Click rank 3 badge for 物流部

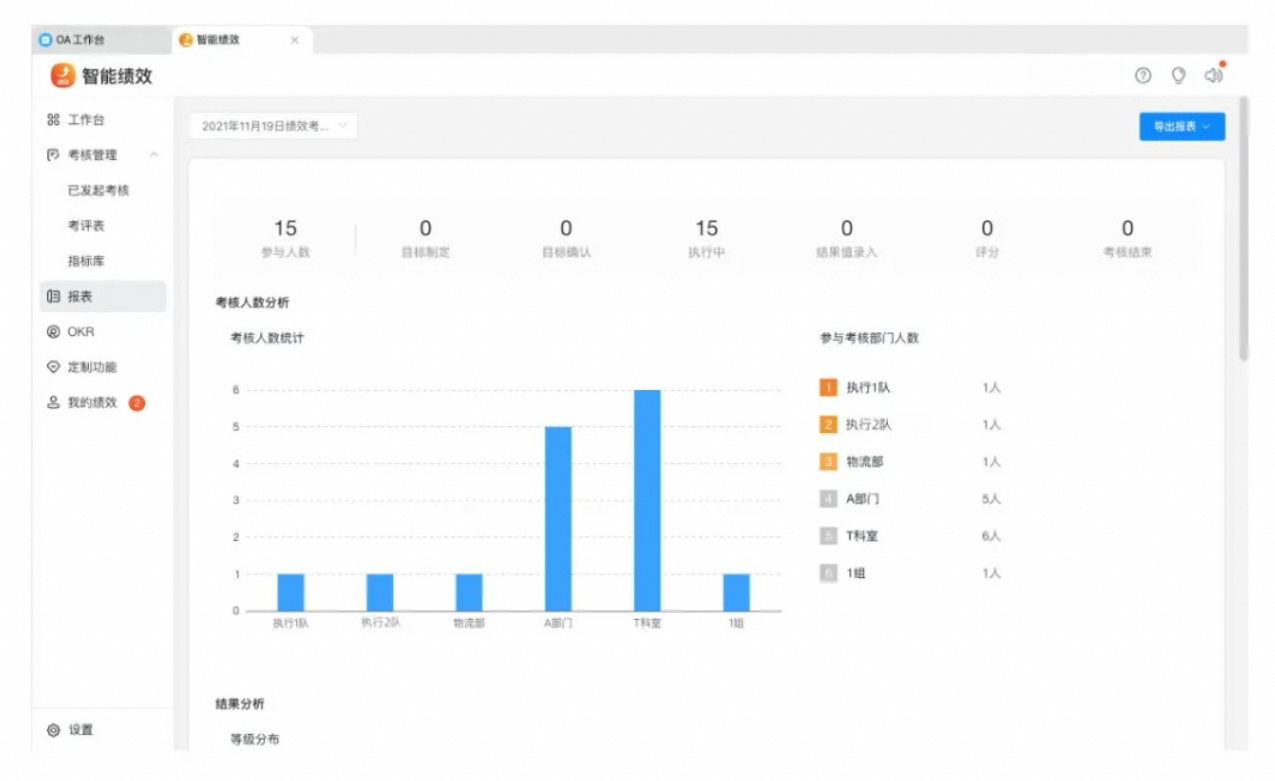tap(828, 461)
